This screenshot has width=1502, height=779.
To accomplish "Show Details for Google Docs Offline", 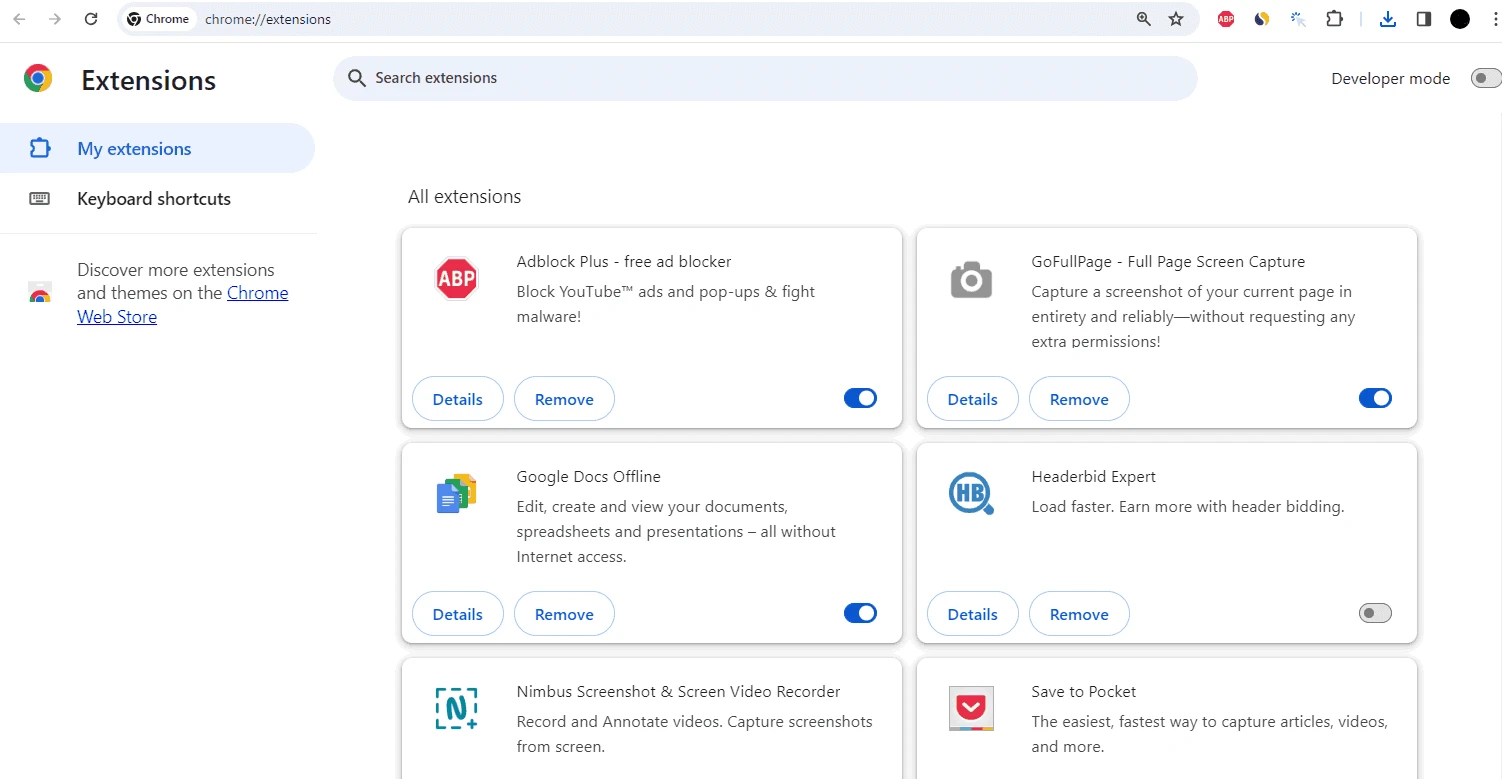I will point(458,614).
